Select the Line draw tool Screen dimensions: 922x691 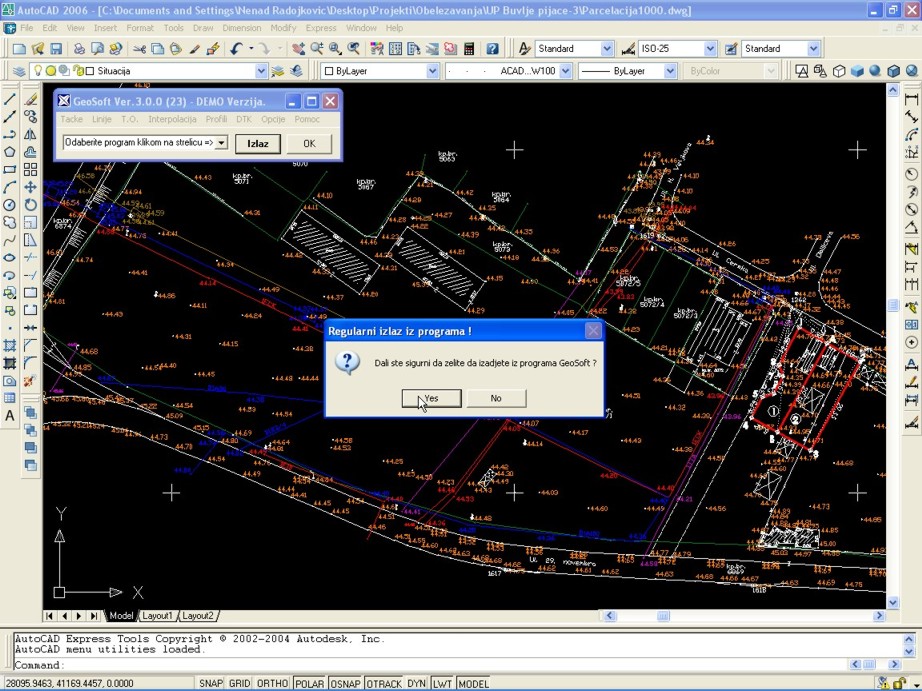coord(10,99)
